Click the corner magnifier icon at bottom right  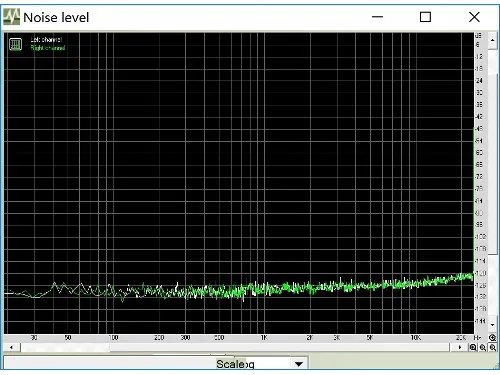pos(493,347)
